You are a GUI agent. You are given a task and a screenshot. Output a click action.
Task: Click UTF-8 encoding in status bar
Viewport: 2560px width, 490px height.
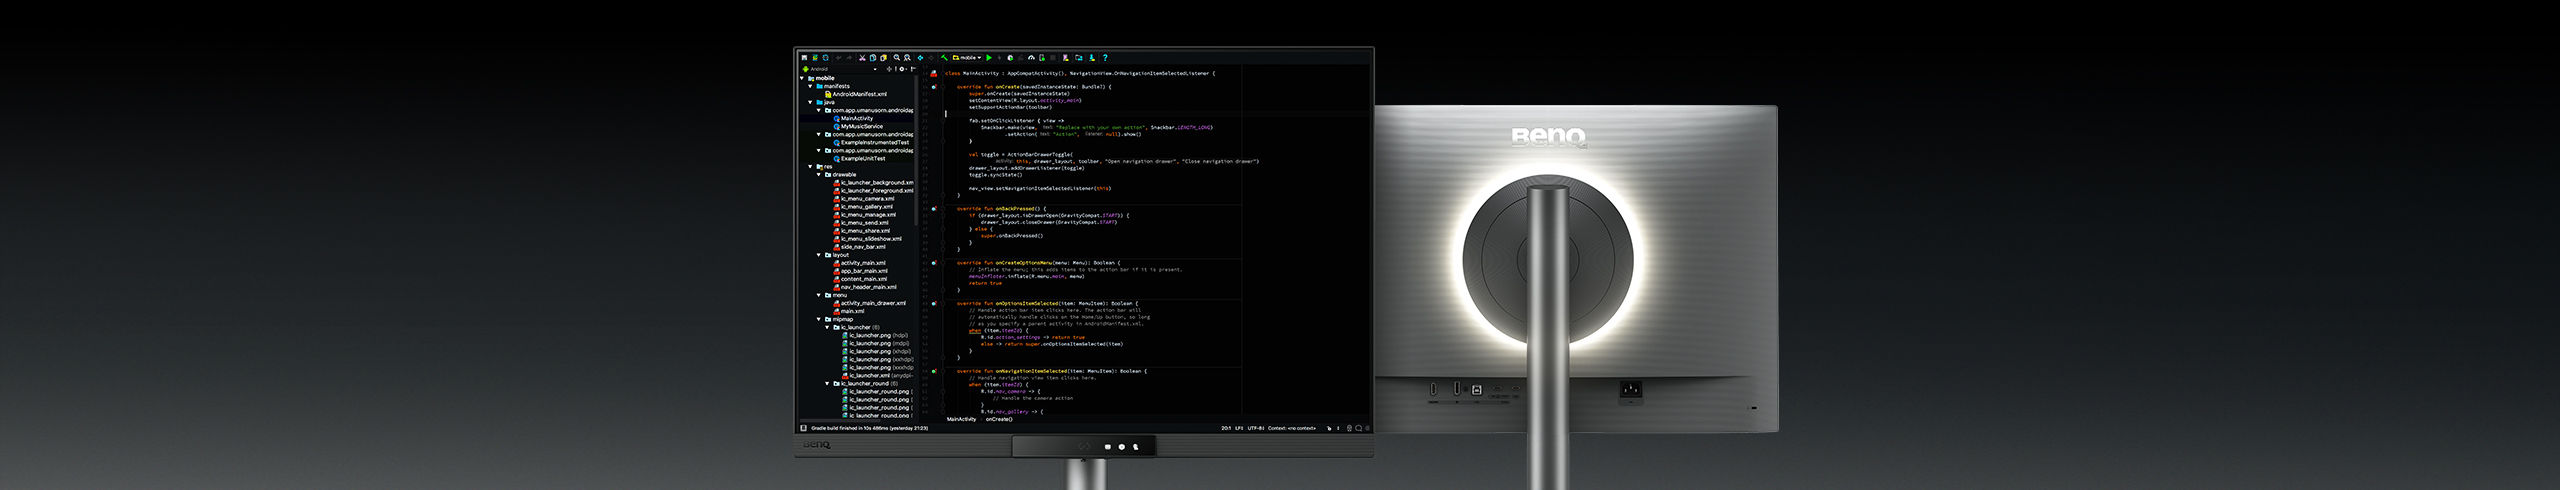1255,428
